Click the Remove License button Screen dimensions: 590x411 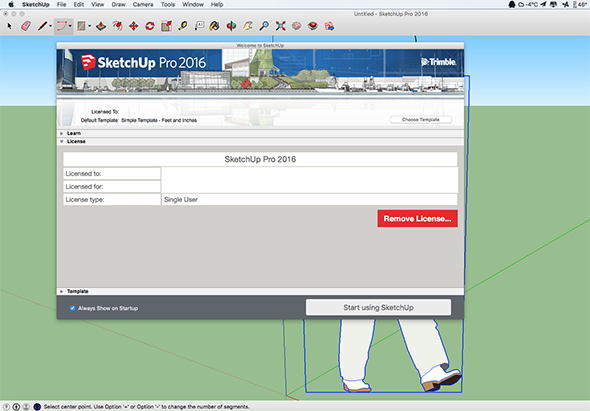tap(417, 219)
